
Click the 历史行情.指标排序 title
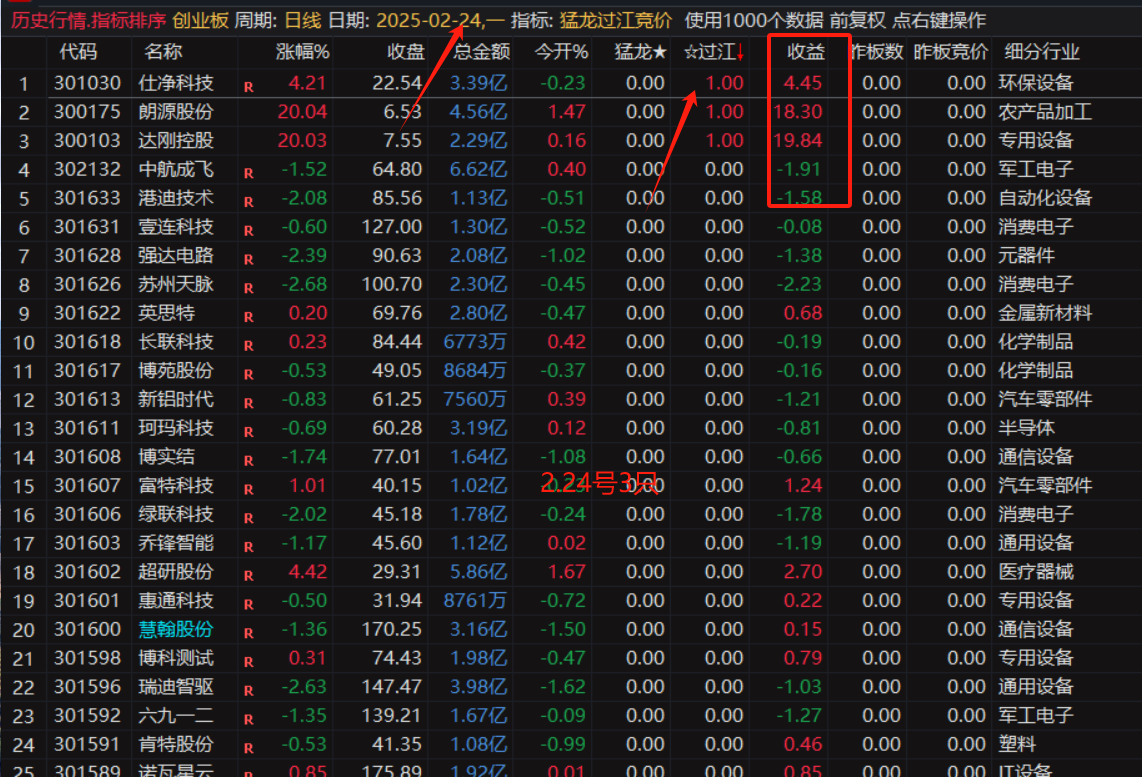click(x=88, y=20)
